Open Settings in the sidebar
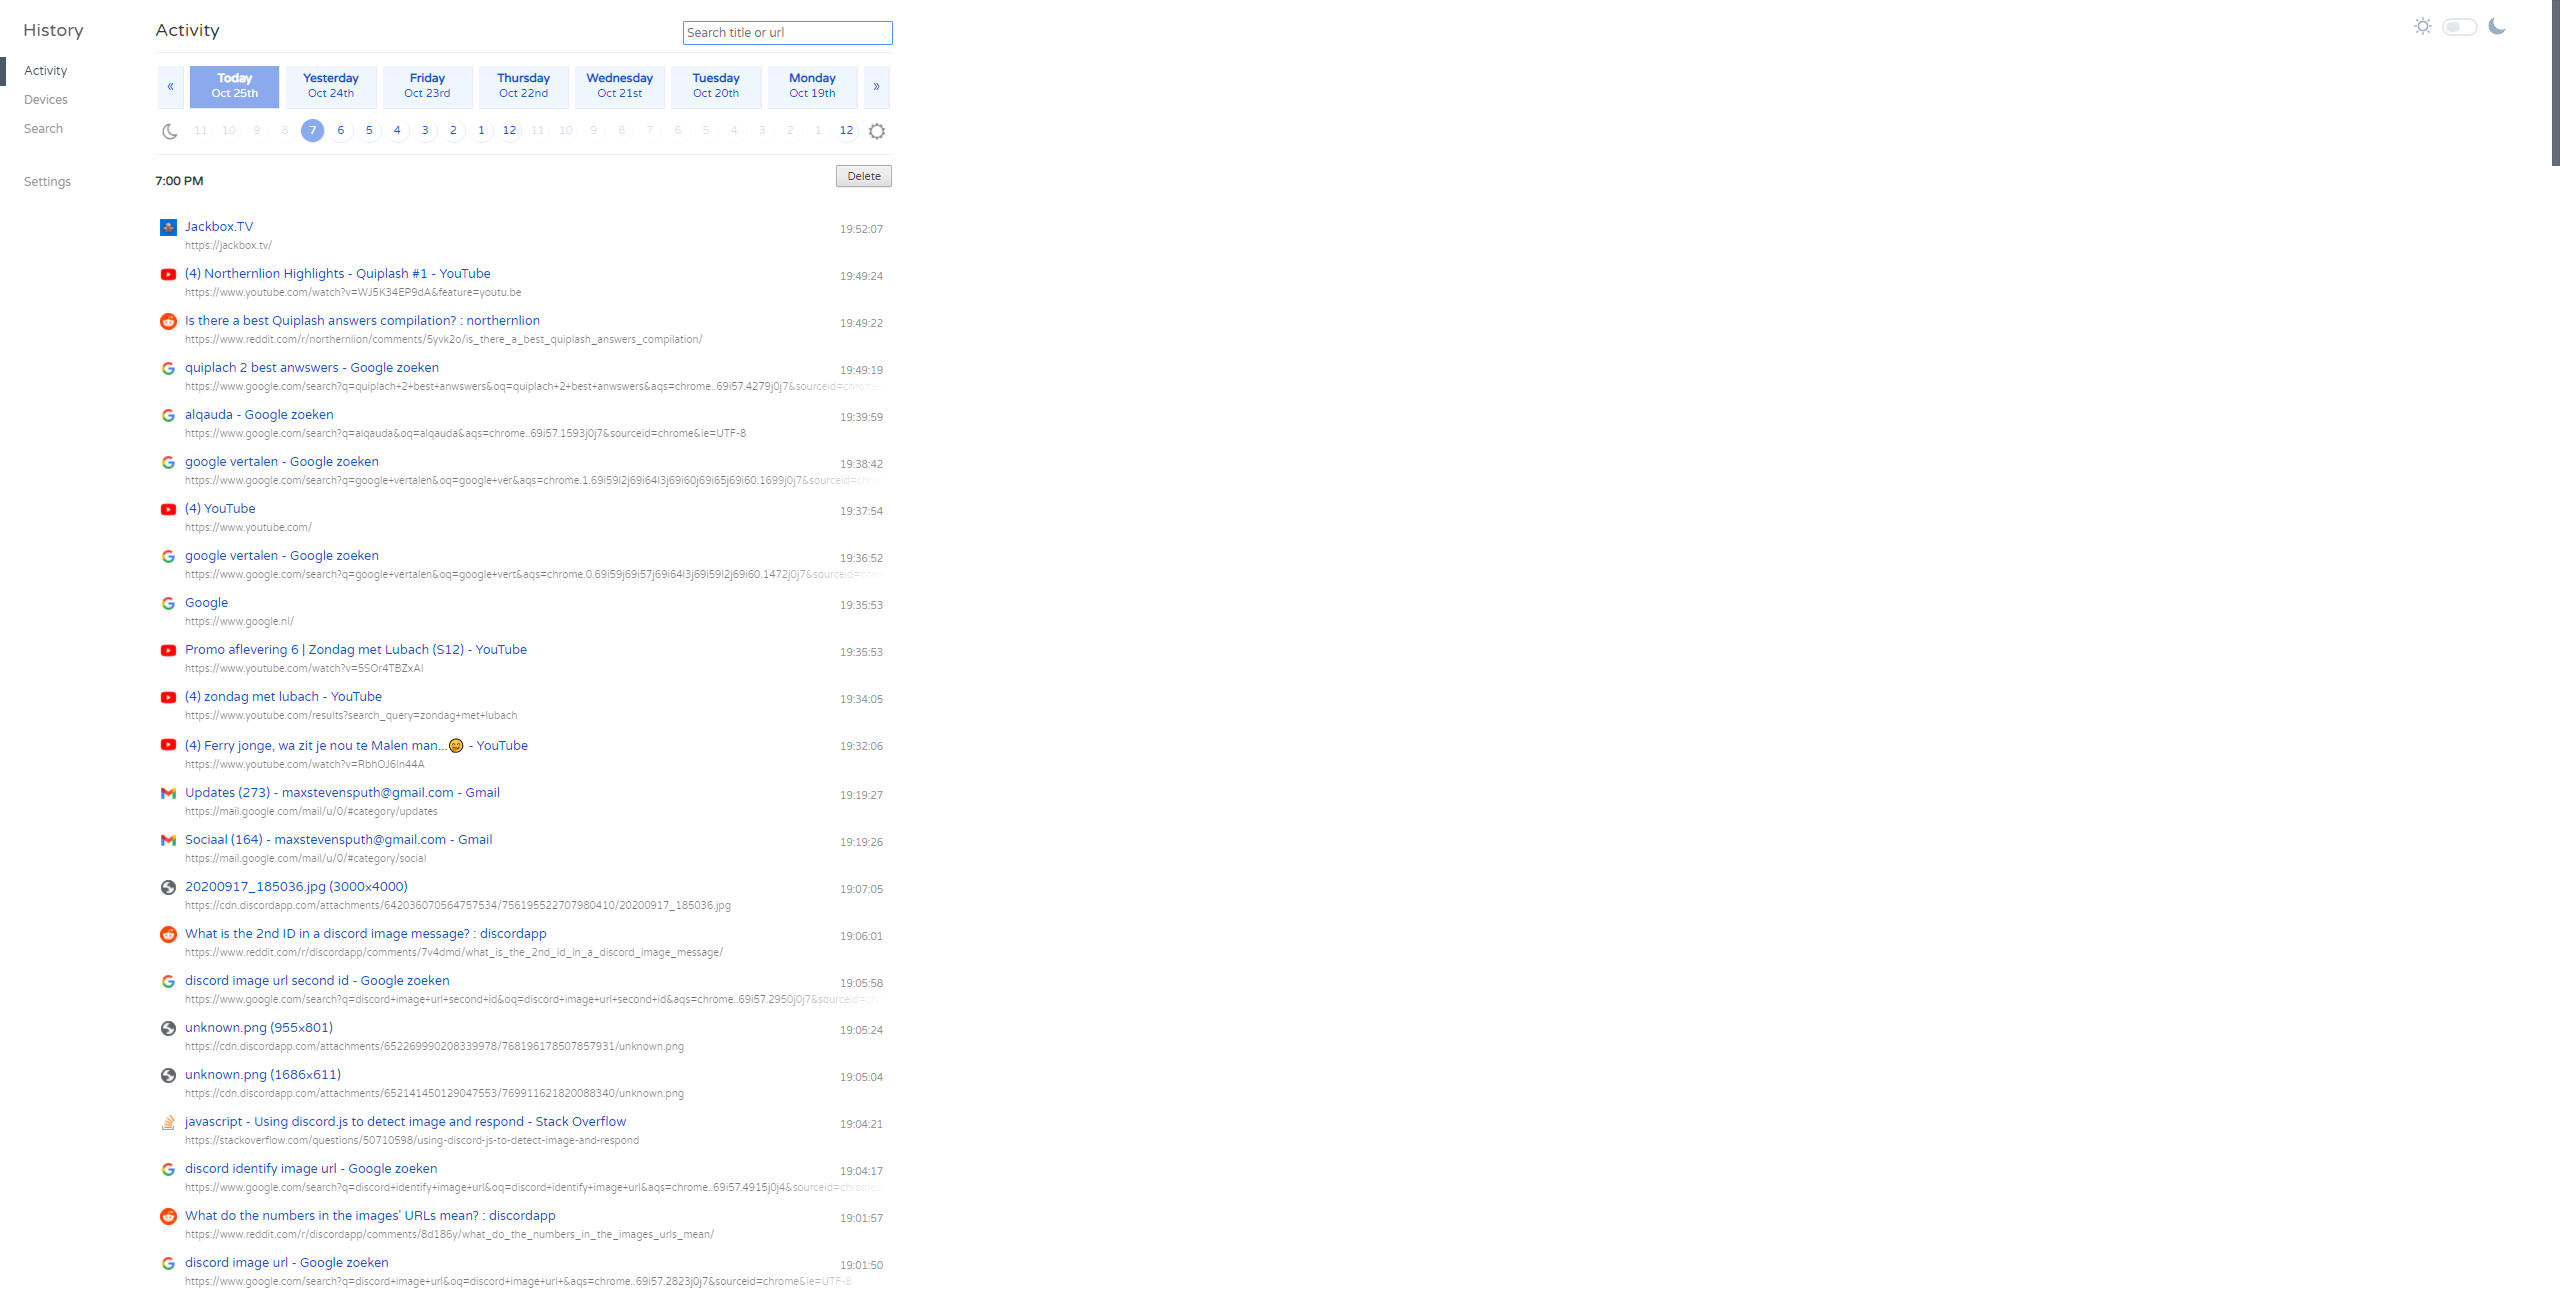This screenshot has height=1297, width=2560. [47, 182]
